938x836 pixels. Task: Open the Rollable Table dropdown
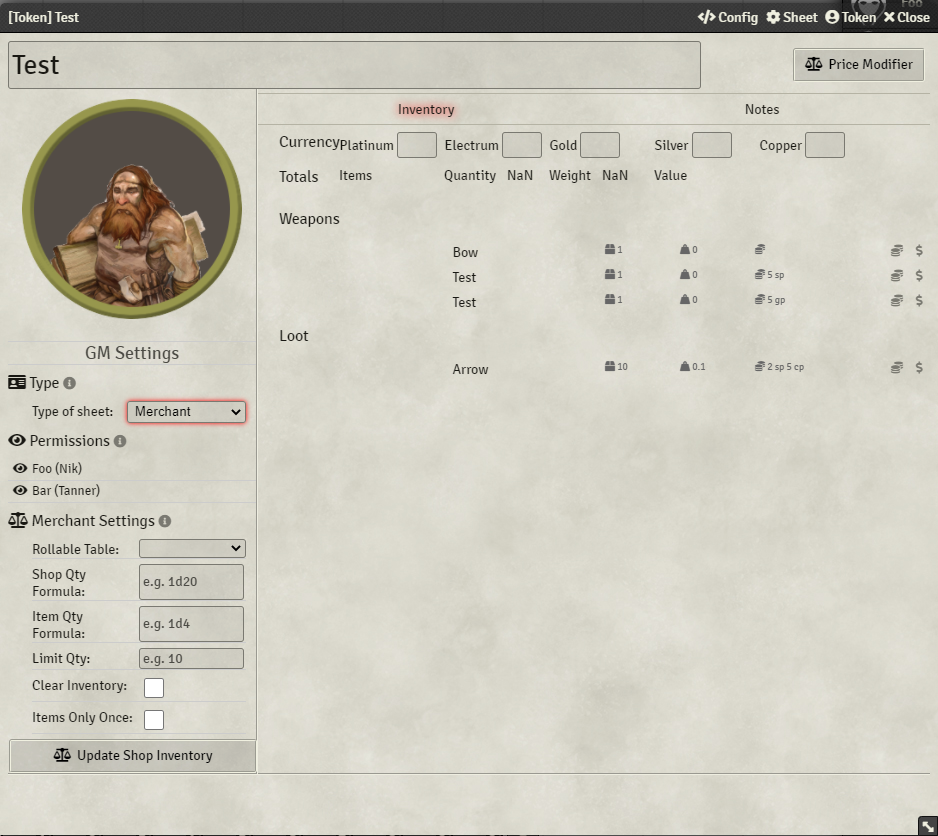click(x=191, y=548)
